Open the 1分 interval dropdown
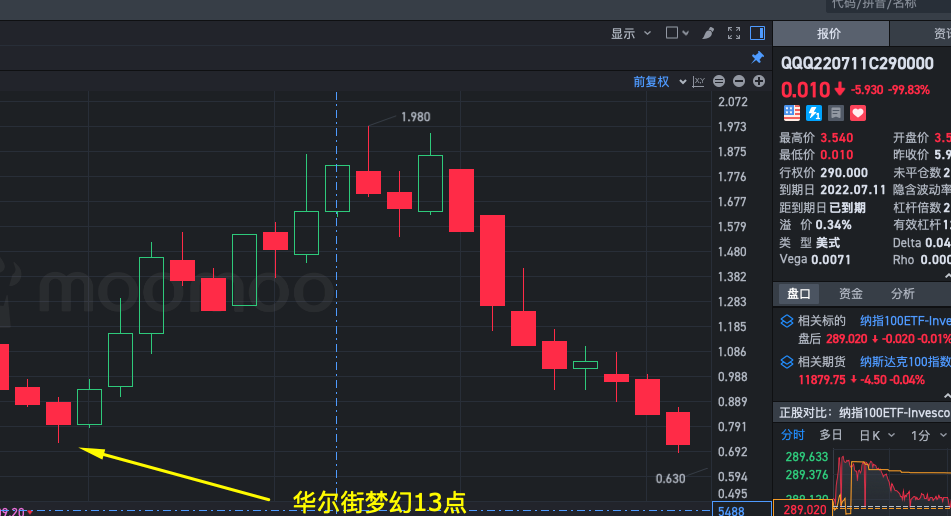The width and height of the screenshot is (951, 516). pyautogui.click(x=928, y=435)
